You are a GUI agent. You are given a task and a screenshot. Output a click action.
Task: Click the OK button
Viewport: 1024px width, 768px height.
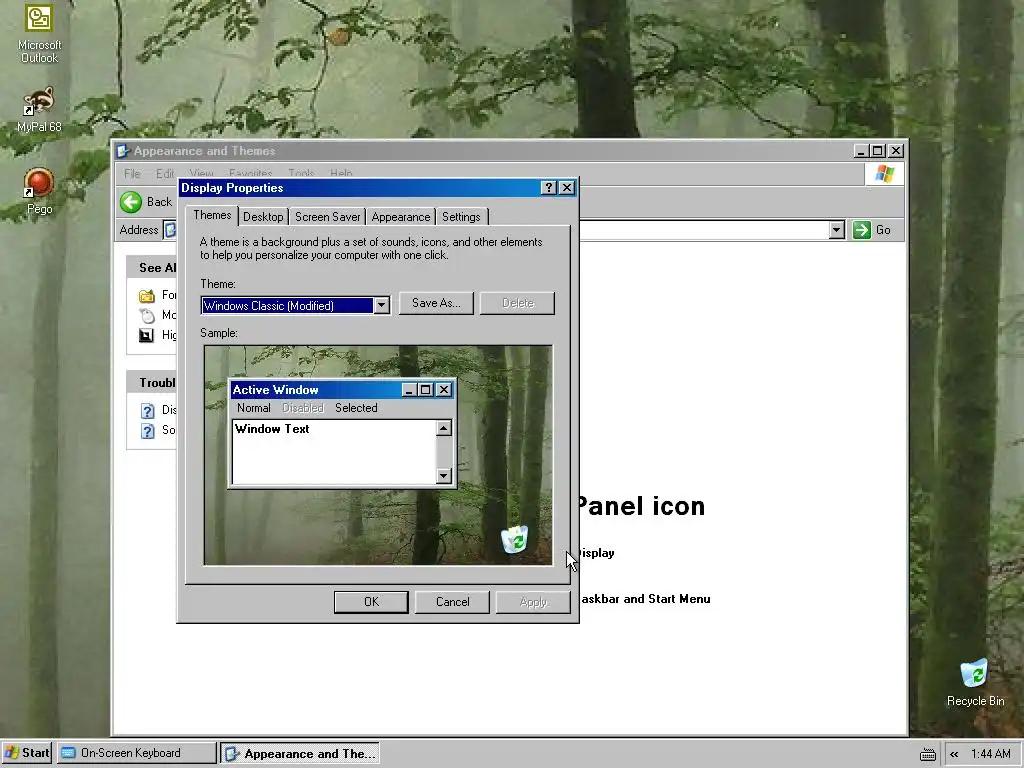[x=371, y=602]
